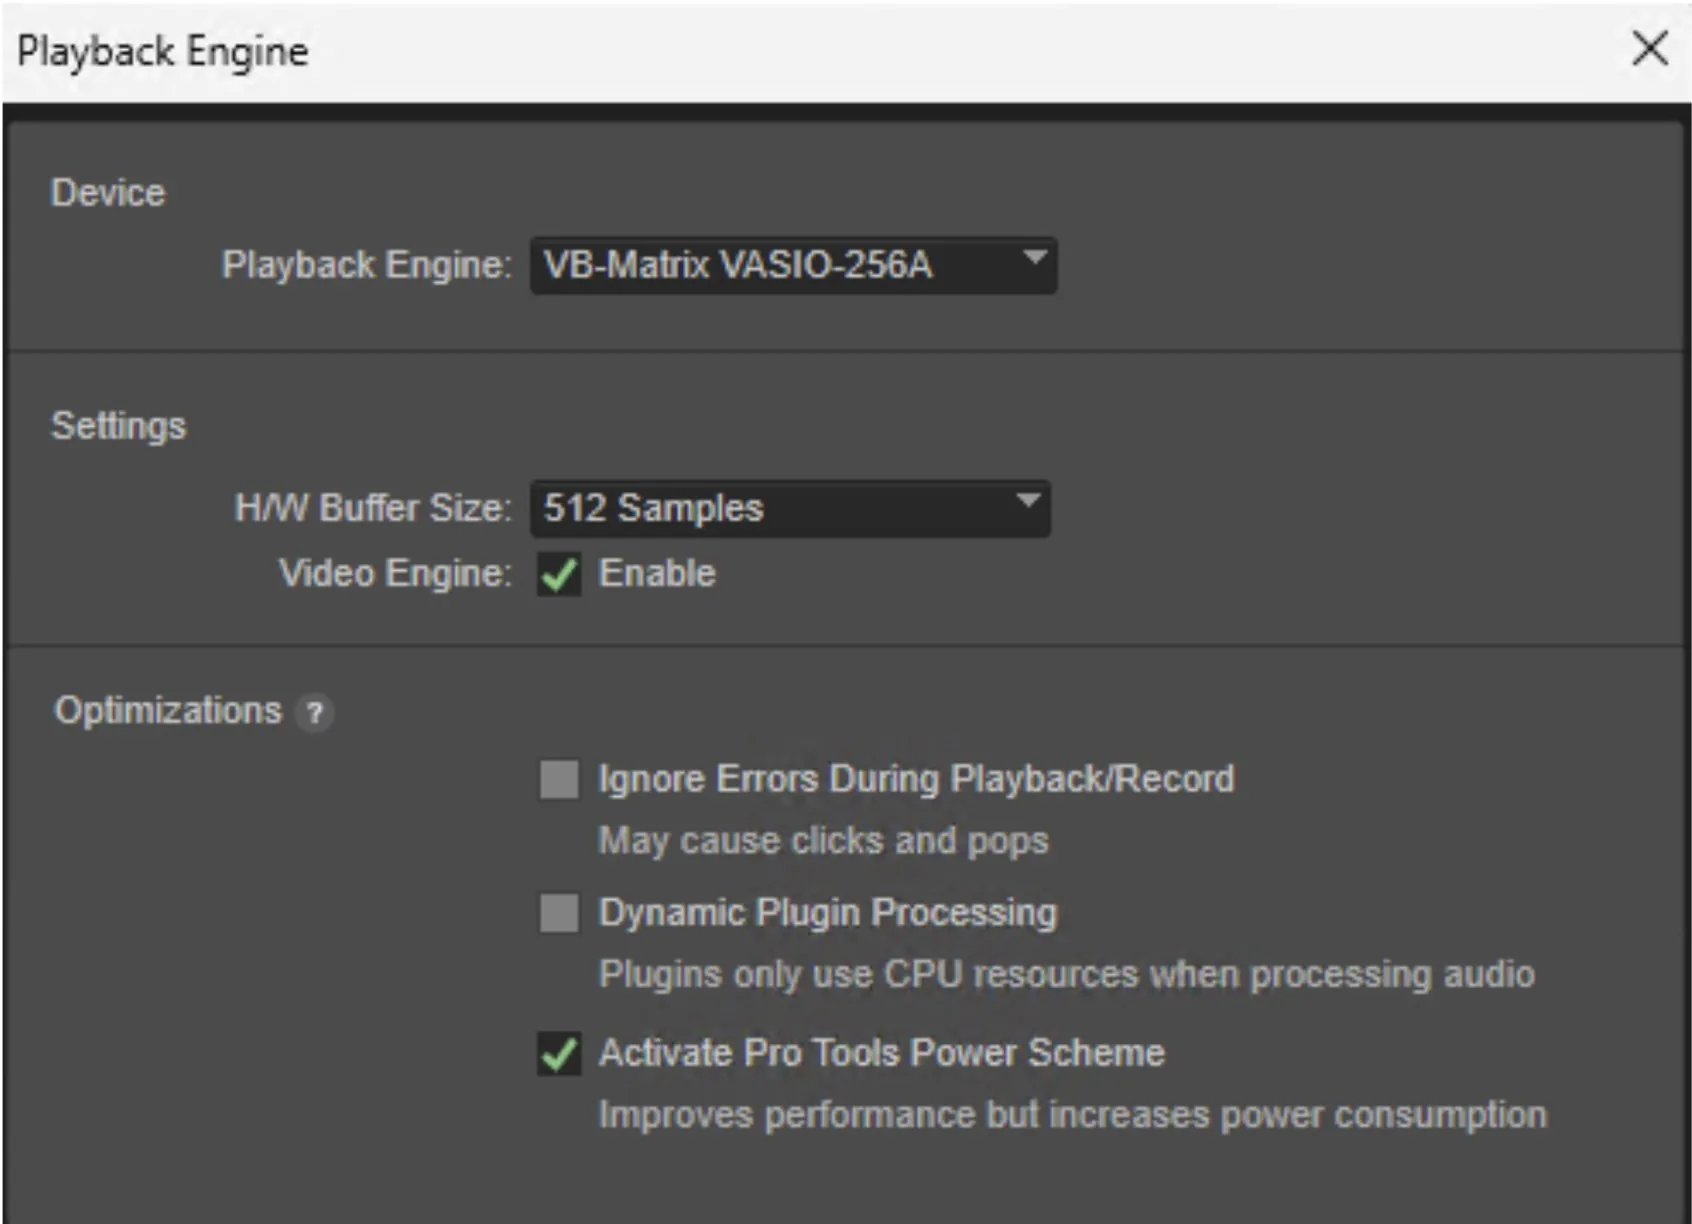Open the Playback Engine device dropdown
1692x1224 pixels.
click(793, 265)
